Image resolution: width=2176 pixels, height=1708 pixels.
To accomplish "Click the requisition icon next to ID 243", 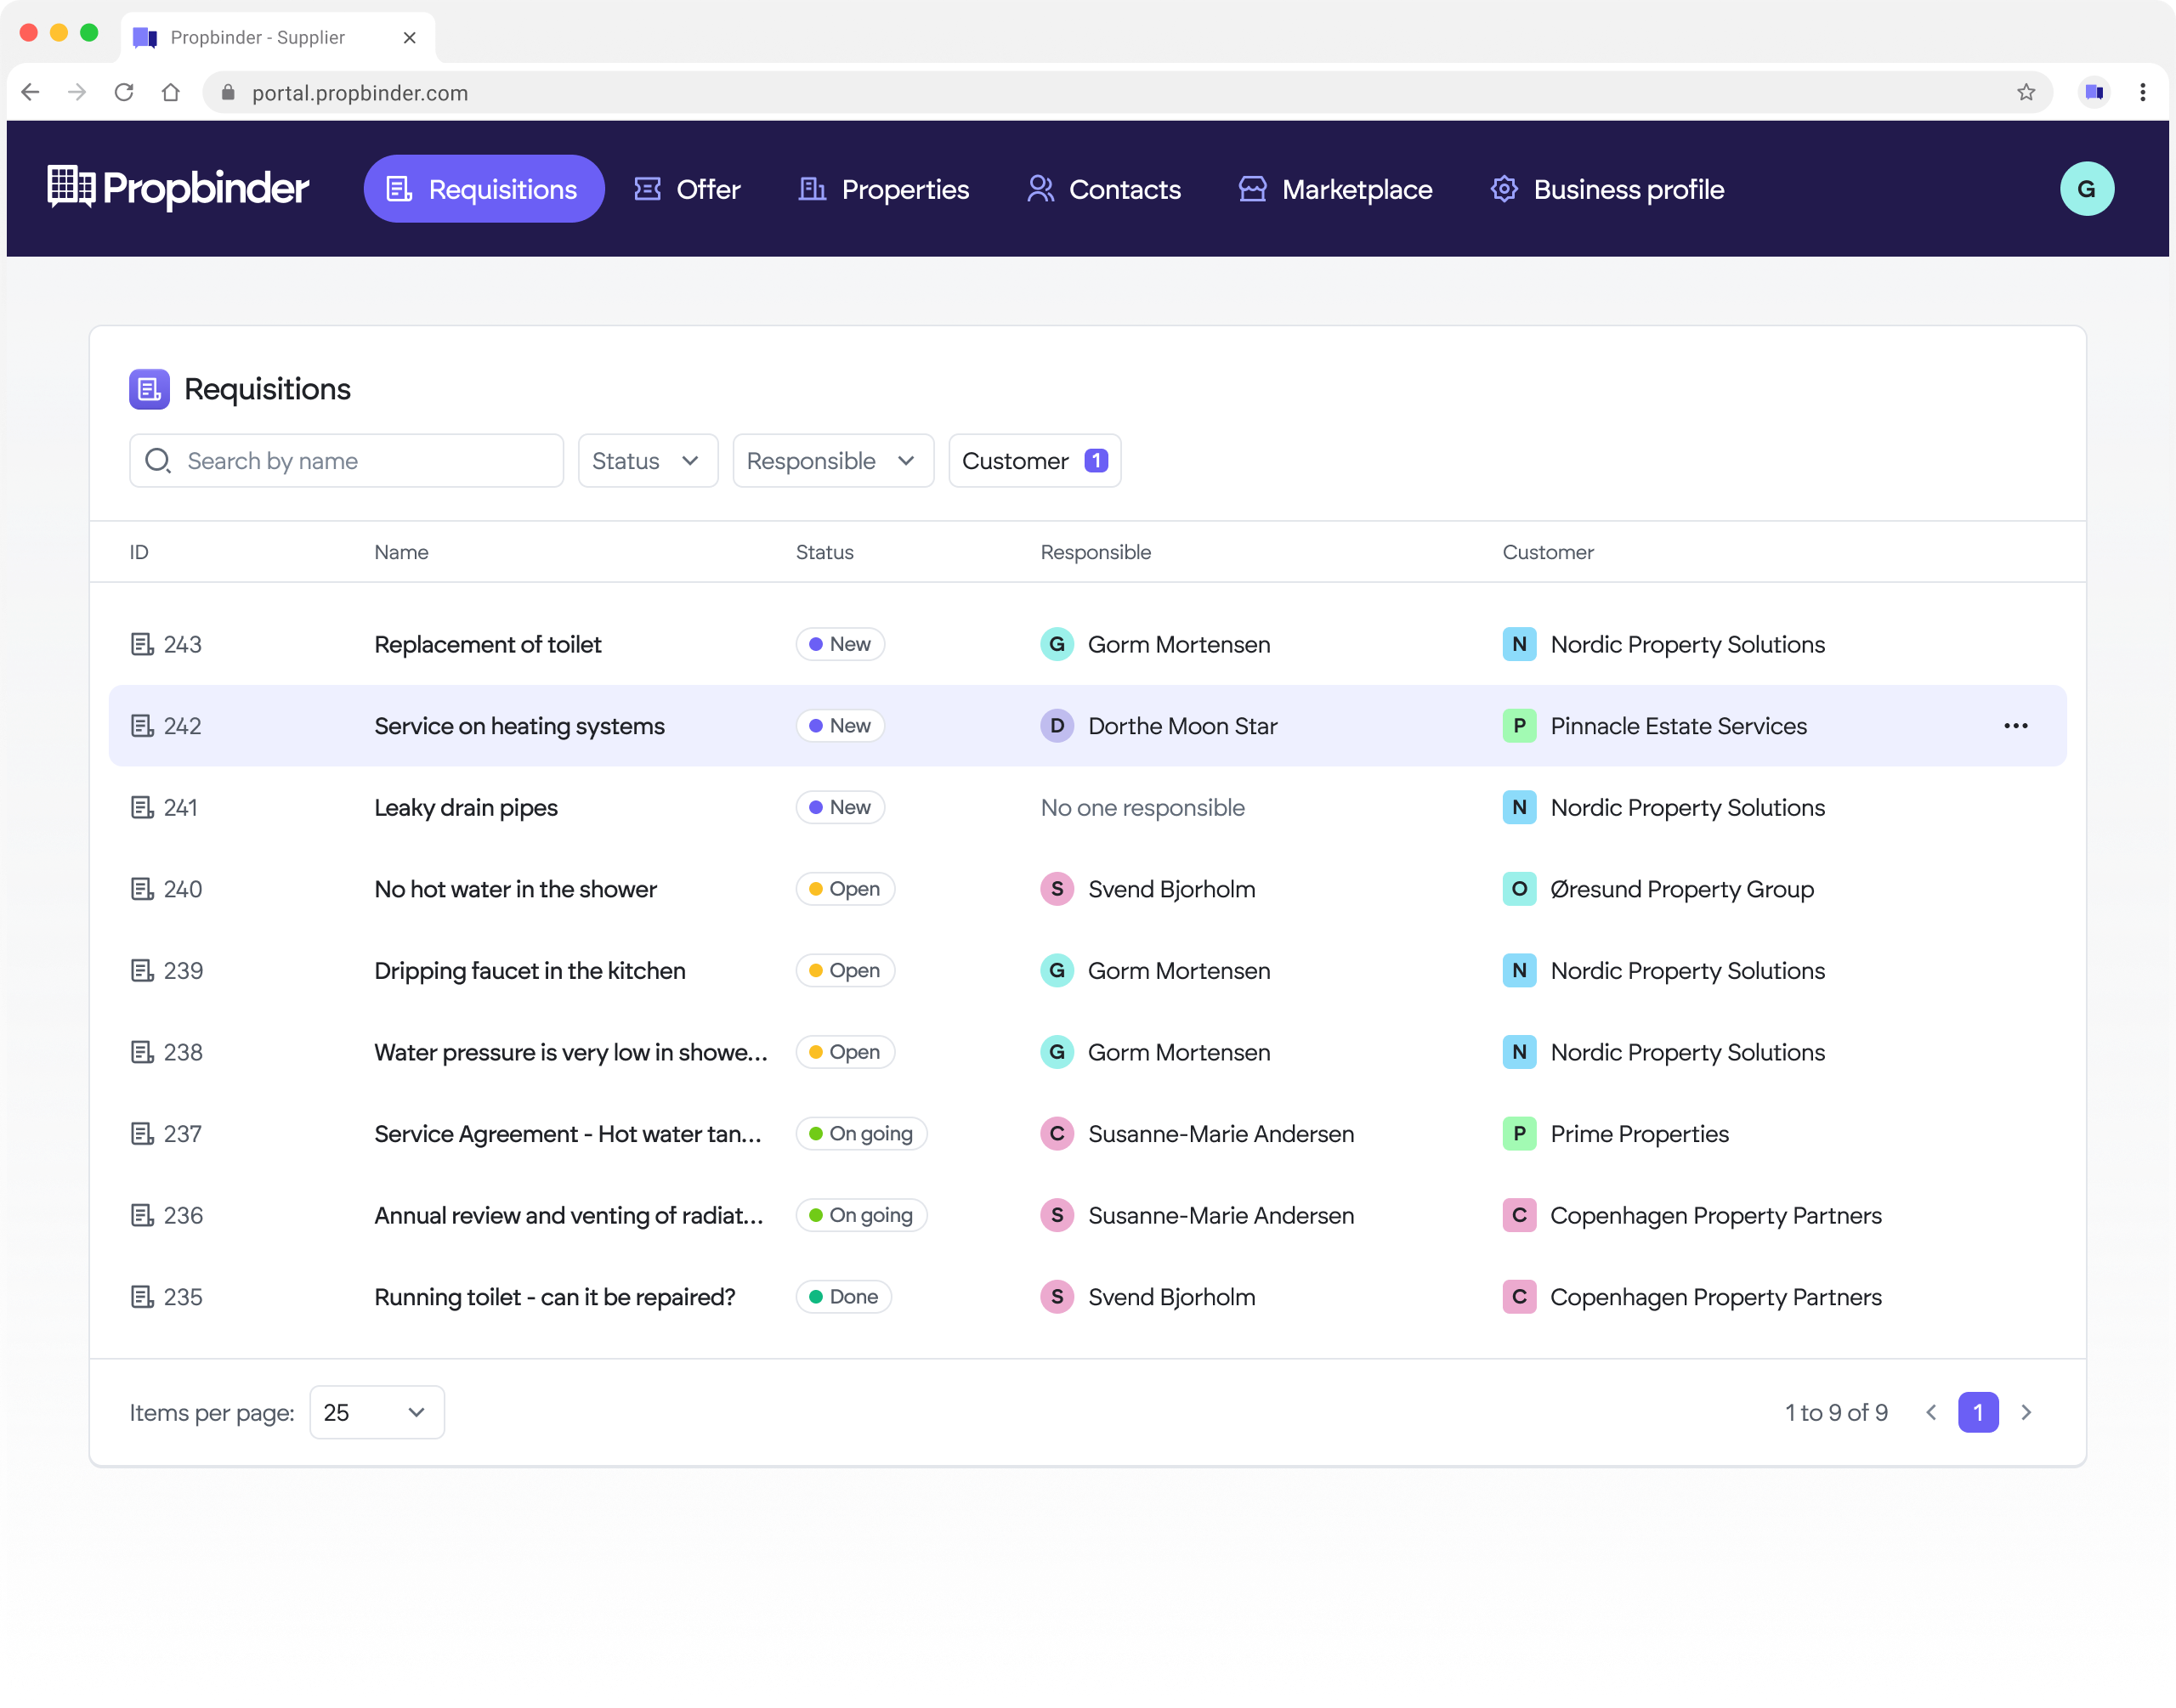I will click(x=142, y=644).
